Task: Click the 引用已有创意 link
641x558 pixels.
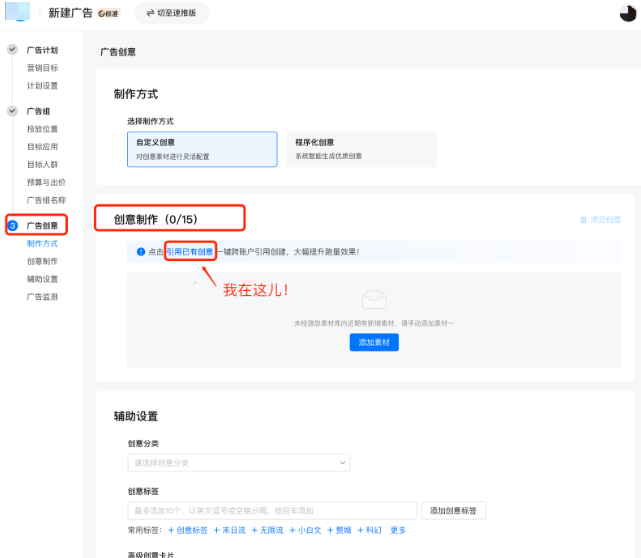Action: pyautogui.click(x=190, y=252)
